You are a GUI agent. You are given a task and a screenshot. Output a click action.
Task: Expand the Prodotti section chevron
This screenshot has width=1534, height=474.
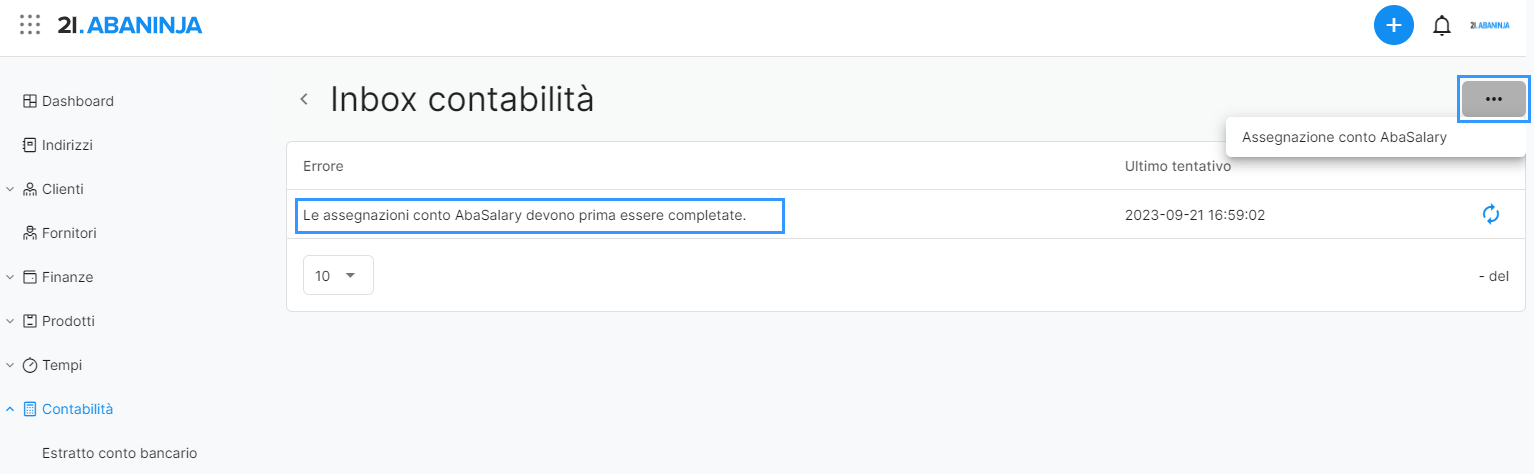point(10,321)
